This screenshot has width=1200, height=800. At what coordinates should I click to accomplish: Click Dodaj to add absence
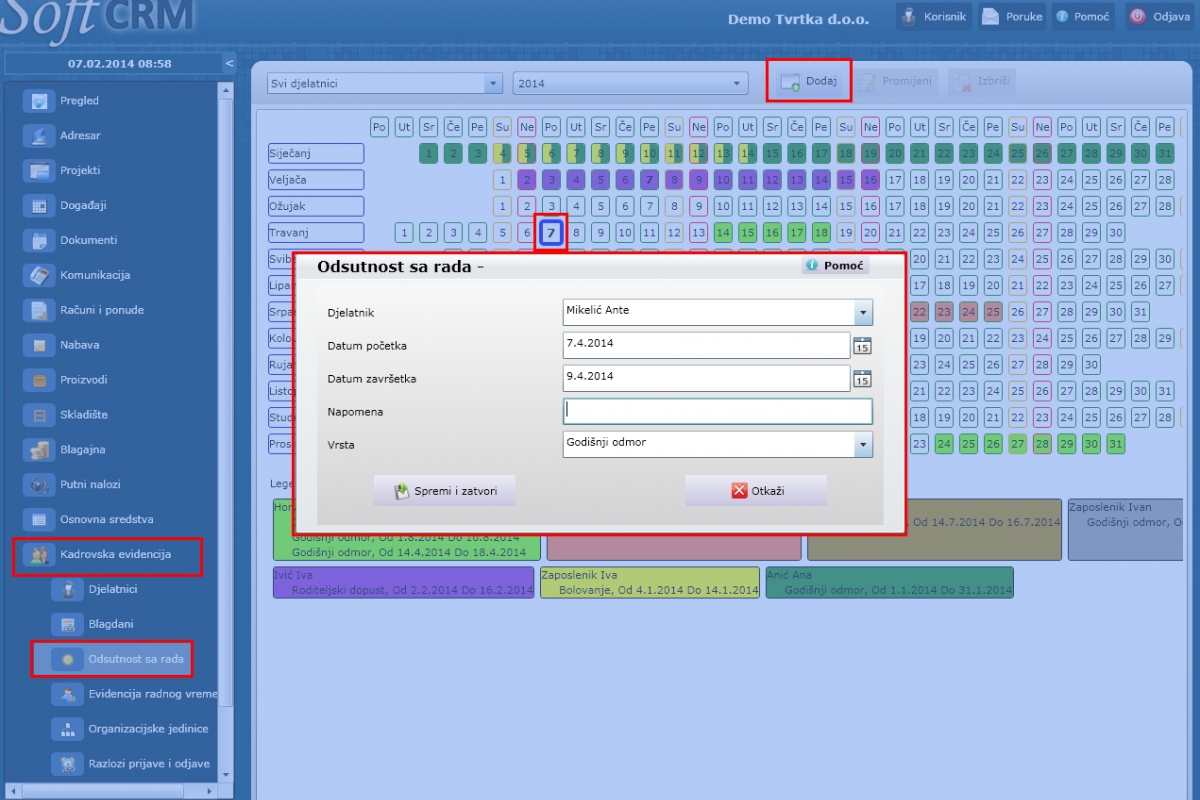809,81
